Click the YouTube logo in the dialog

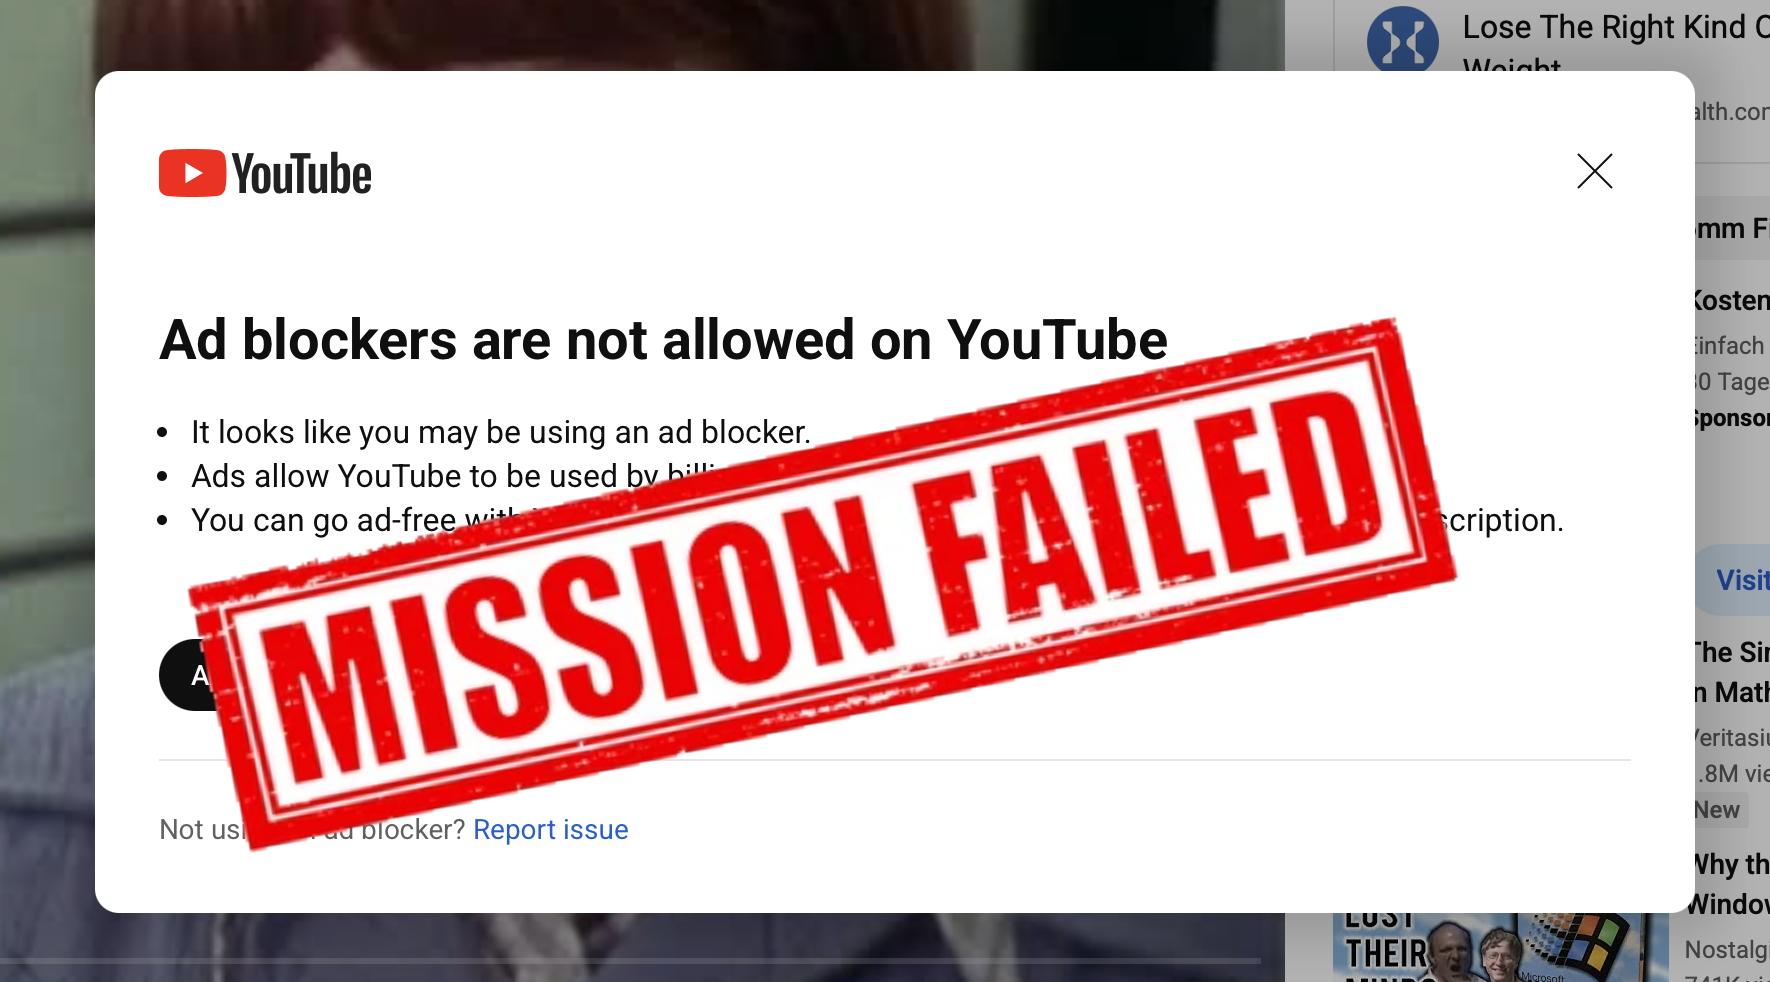tap(265, 173)
